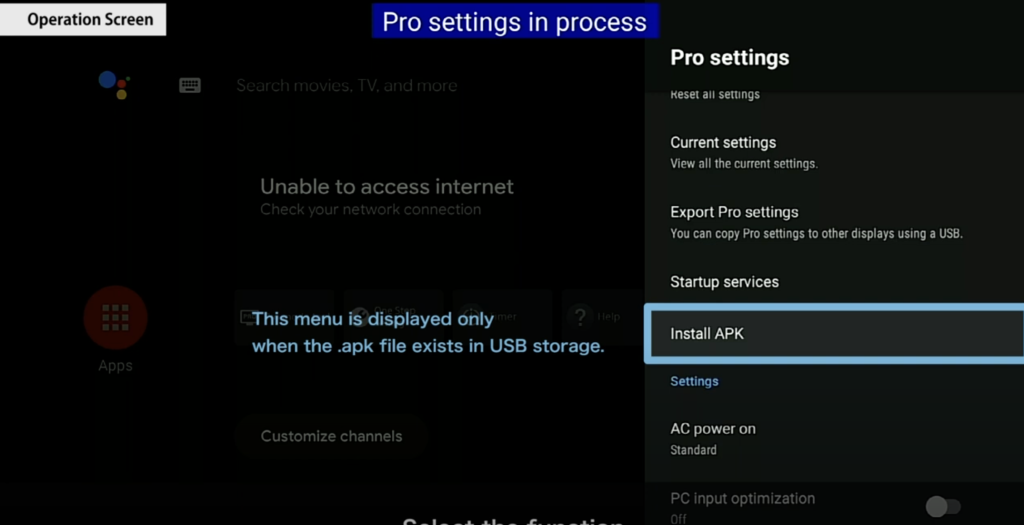Select Install APK menu item
The image size is (1024, 525).
coord(834,334)
